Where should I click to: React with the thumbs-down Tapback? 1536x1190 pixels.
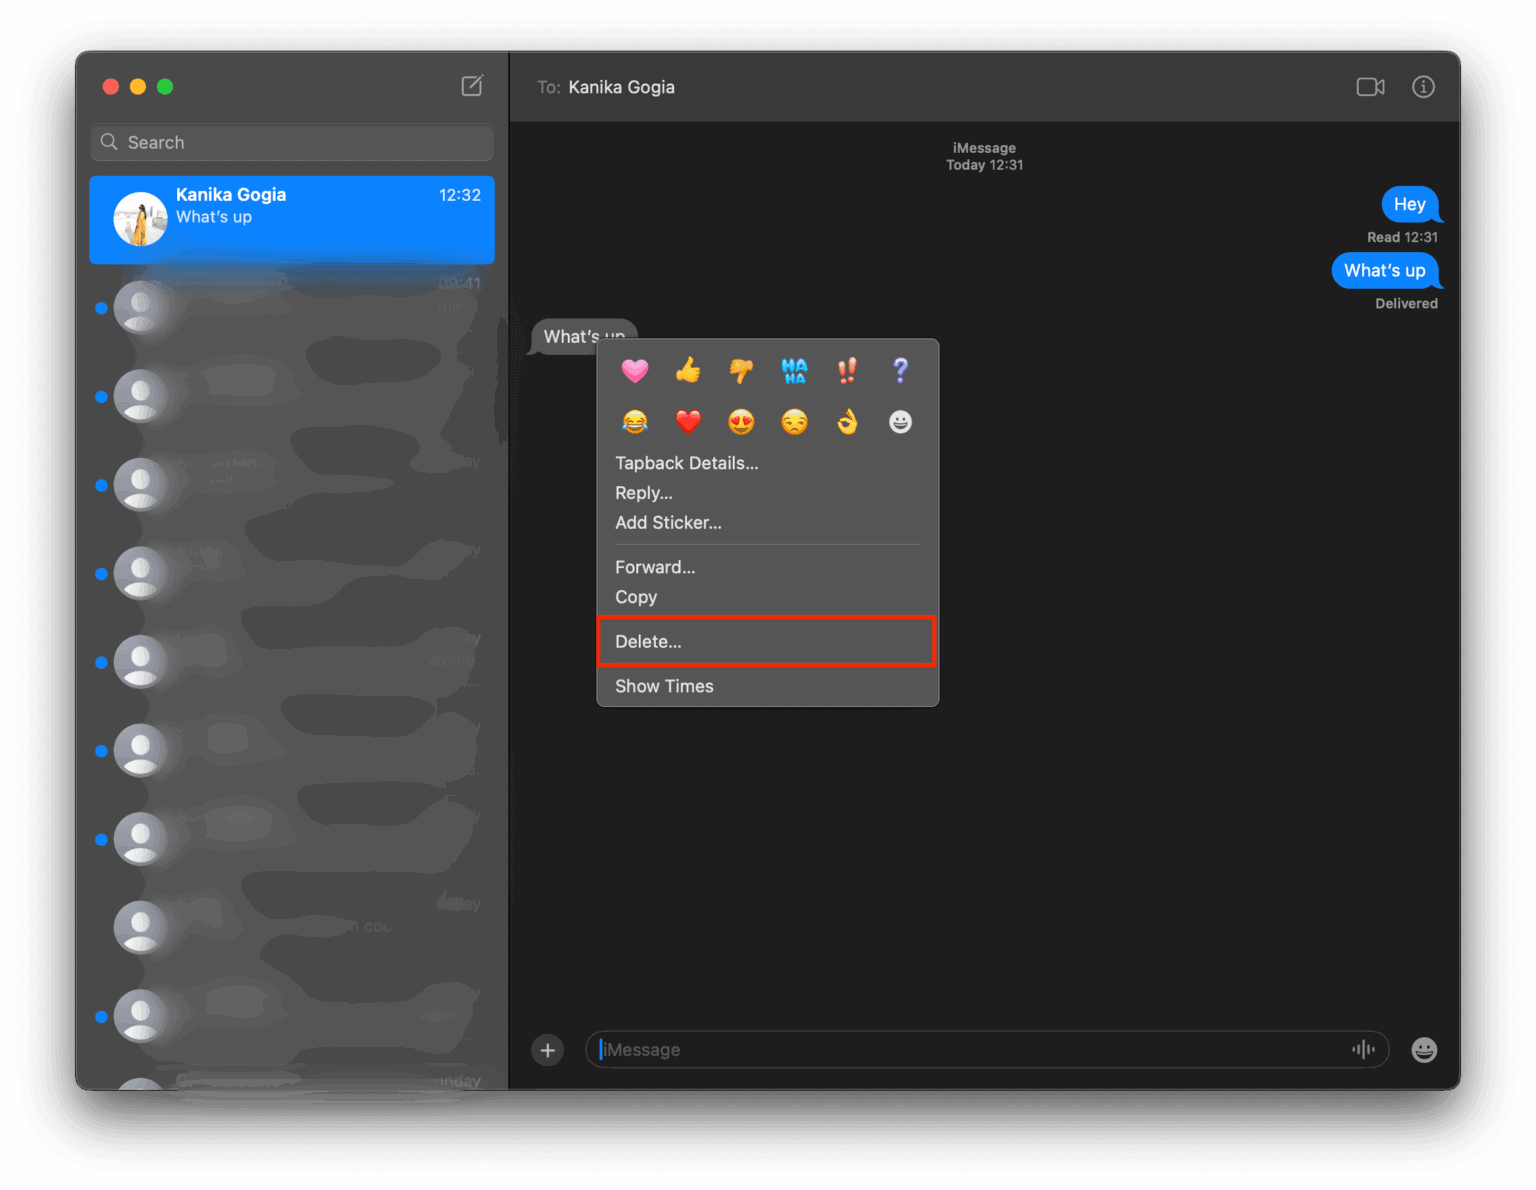click(x=741, y=371)
